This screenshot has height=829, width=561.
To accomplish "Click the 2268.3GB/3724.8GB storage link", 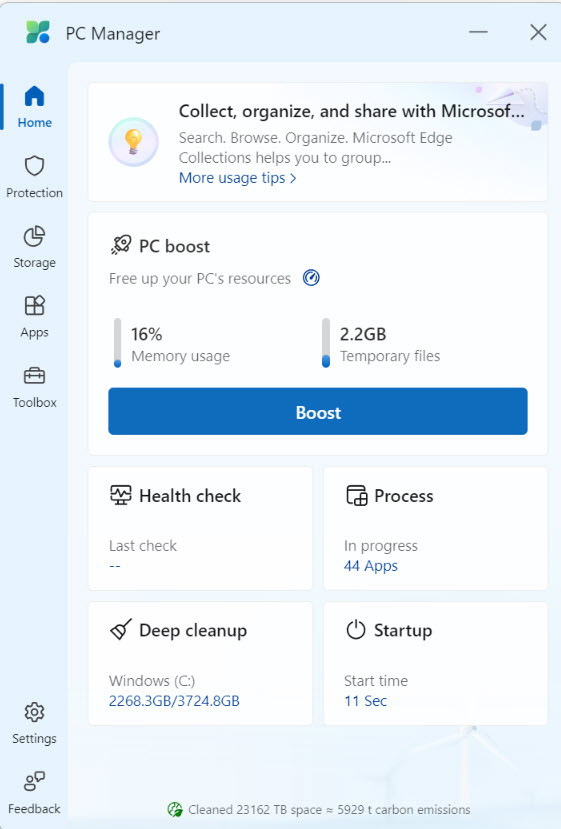I will pos(174,701).
